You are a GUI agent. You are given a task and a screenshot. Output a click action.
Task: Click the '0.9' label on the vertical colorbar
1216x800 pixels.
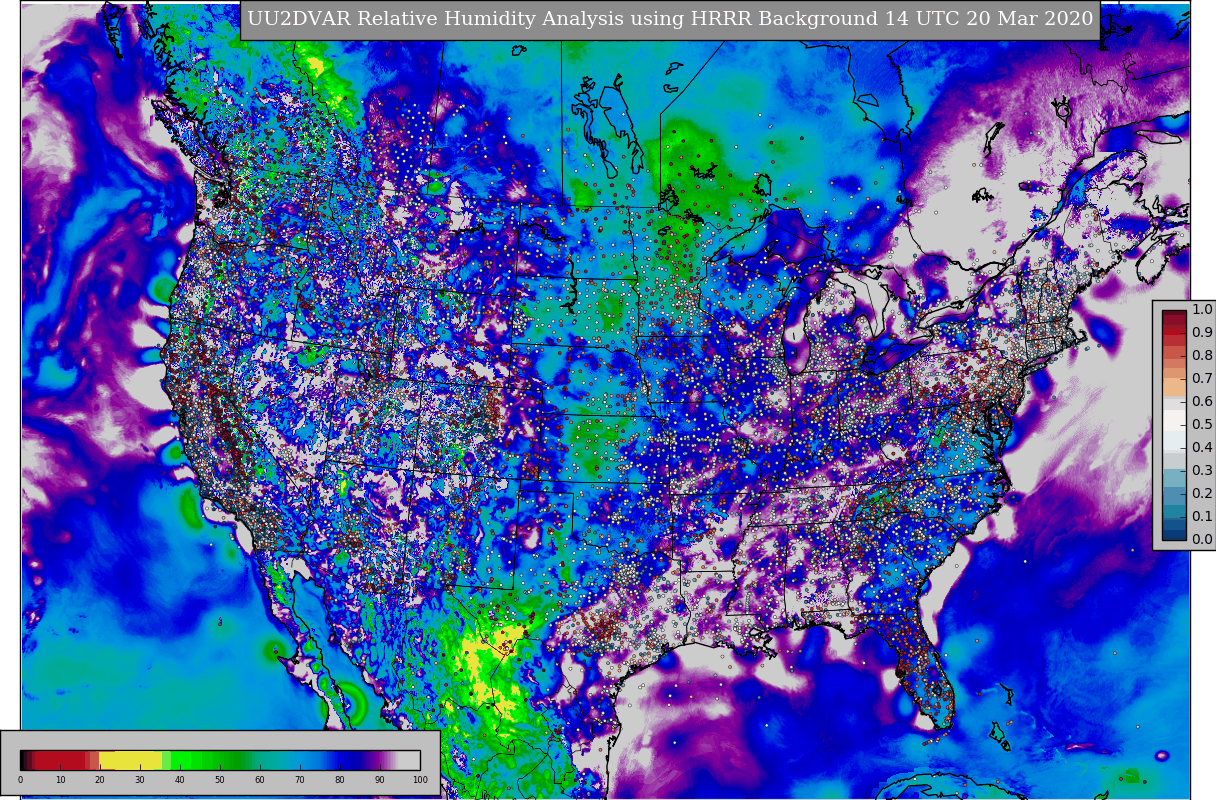point(1202,333)
